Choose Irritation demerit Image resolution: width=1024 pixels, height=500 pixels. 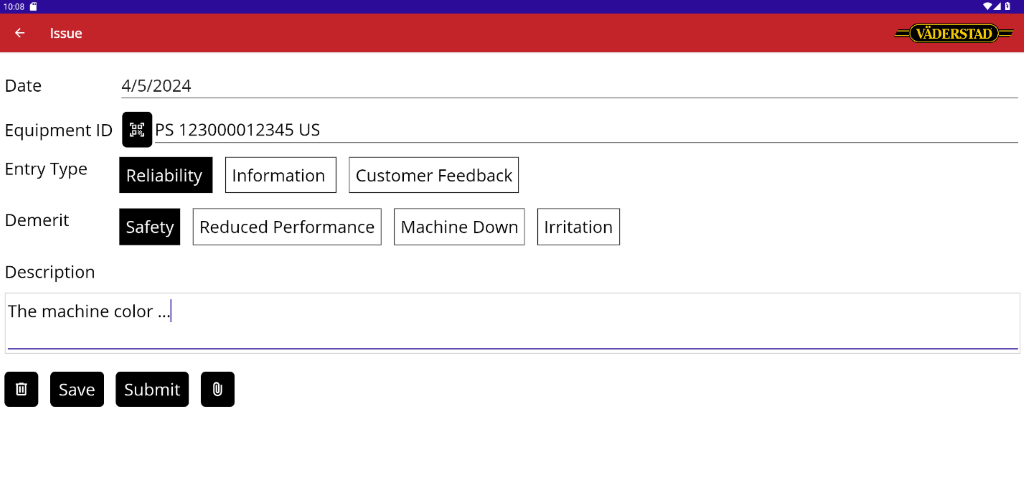[579, 227]
